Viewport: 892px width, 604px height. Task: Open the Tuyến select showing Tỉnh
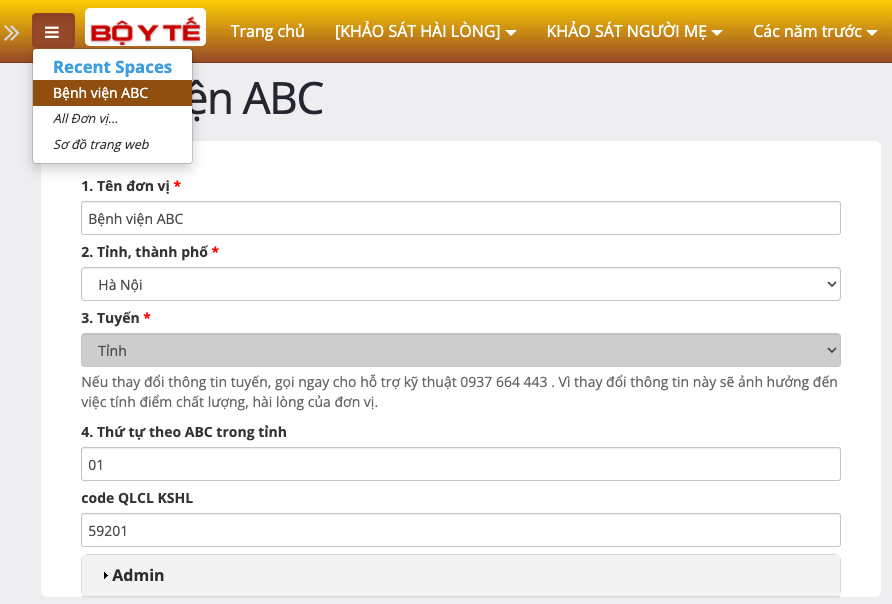(460, 350)
